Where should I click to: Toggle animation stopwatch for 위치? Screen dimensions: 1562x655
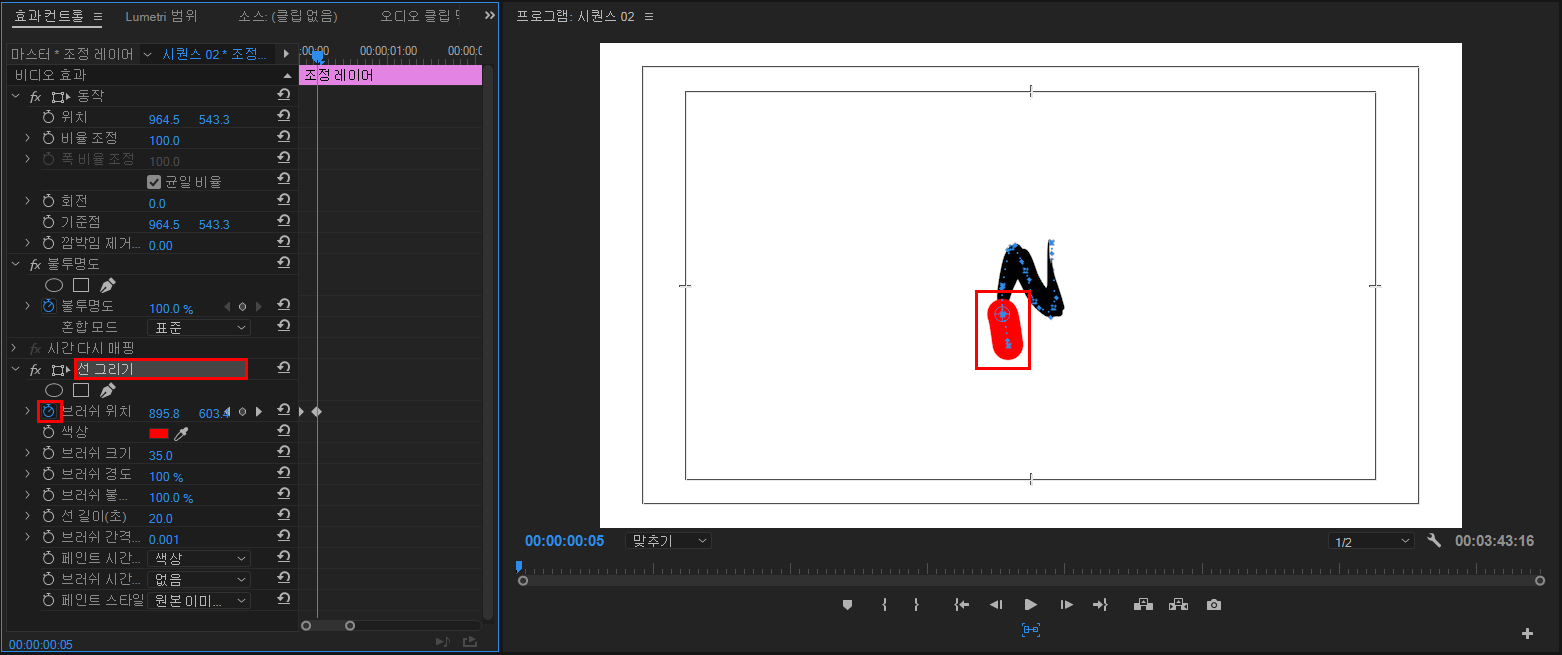(x=48, y=117)
